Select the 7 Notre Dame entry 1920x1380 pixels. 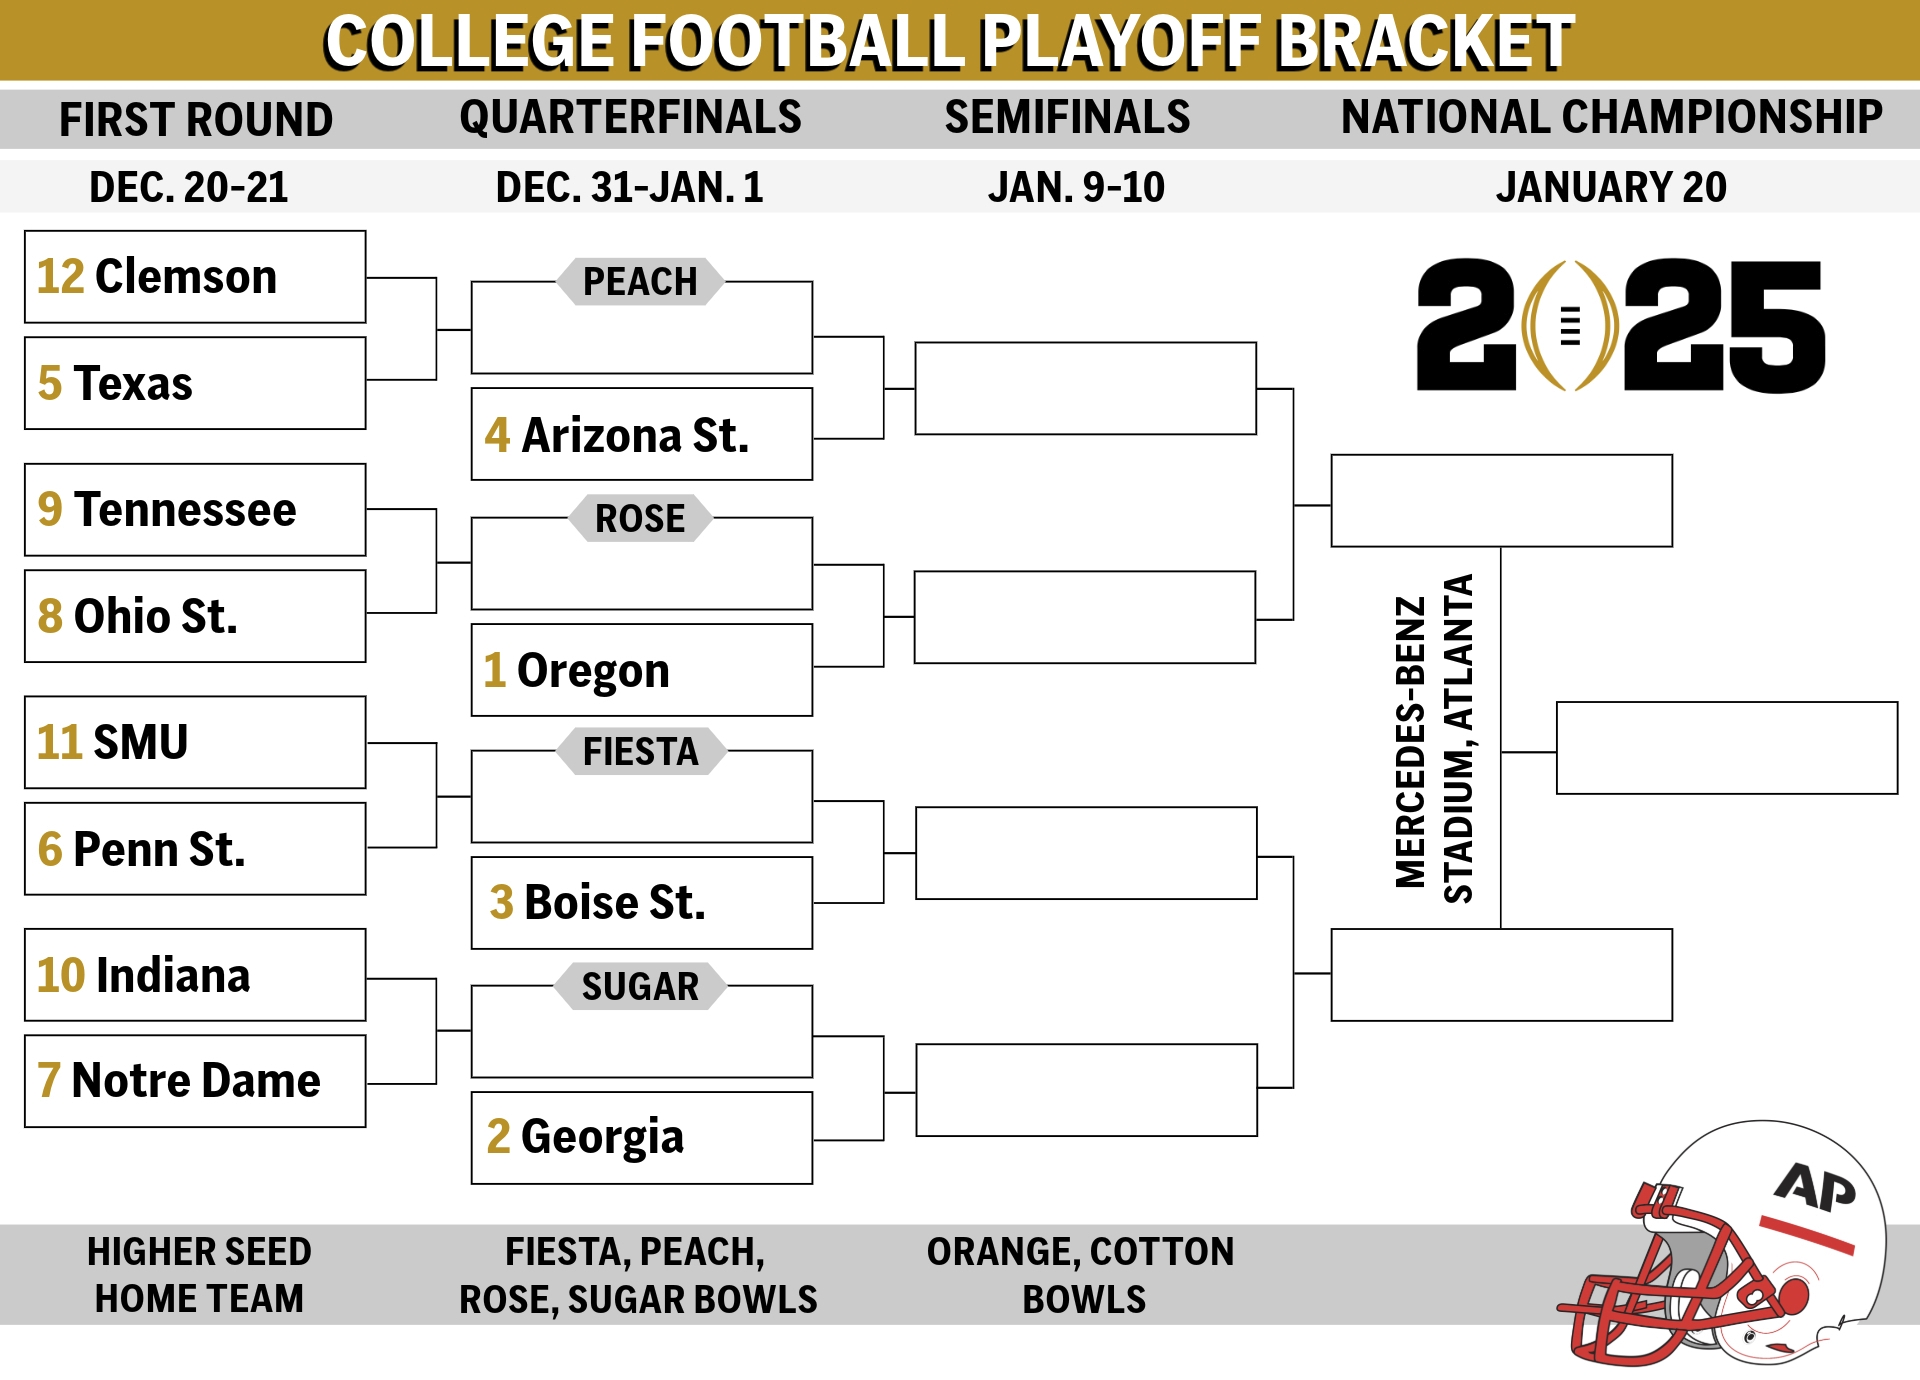195,1081
